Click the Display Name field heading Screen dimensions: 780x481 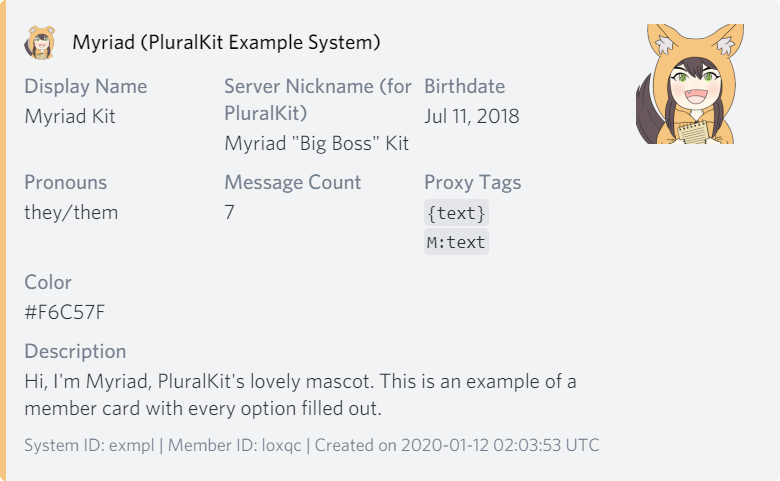point(85,86)
